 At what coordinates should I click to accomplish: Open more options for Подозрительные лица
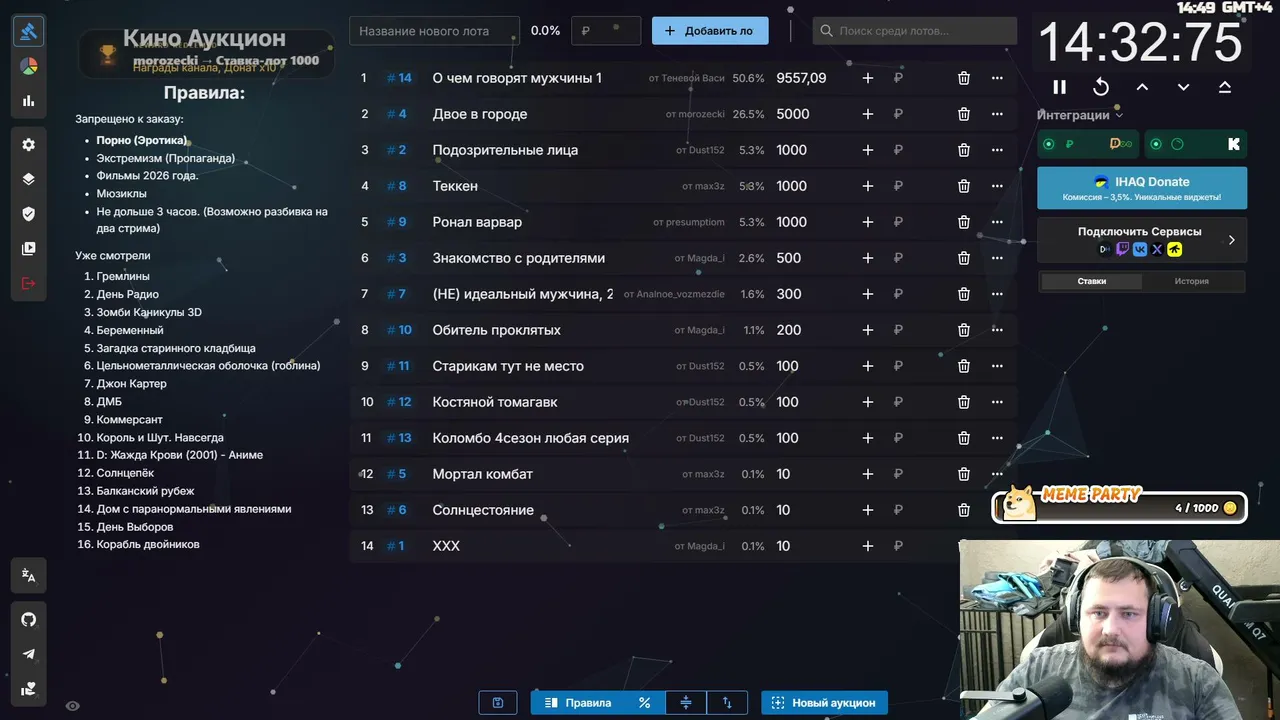click(997, 150)
